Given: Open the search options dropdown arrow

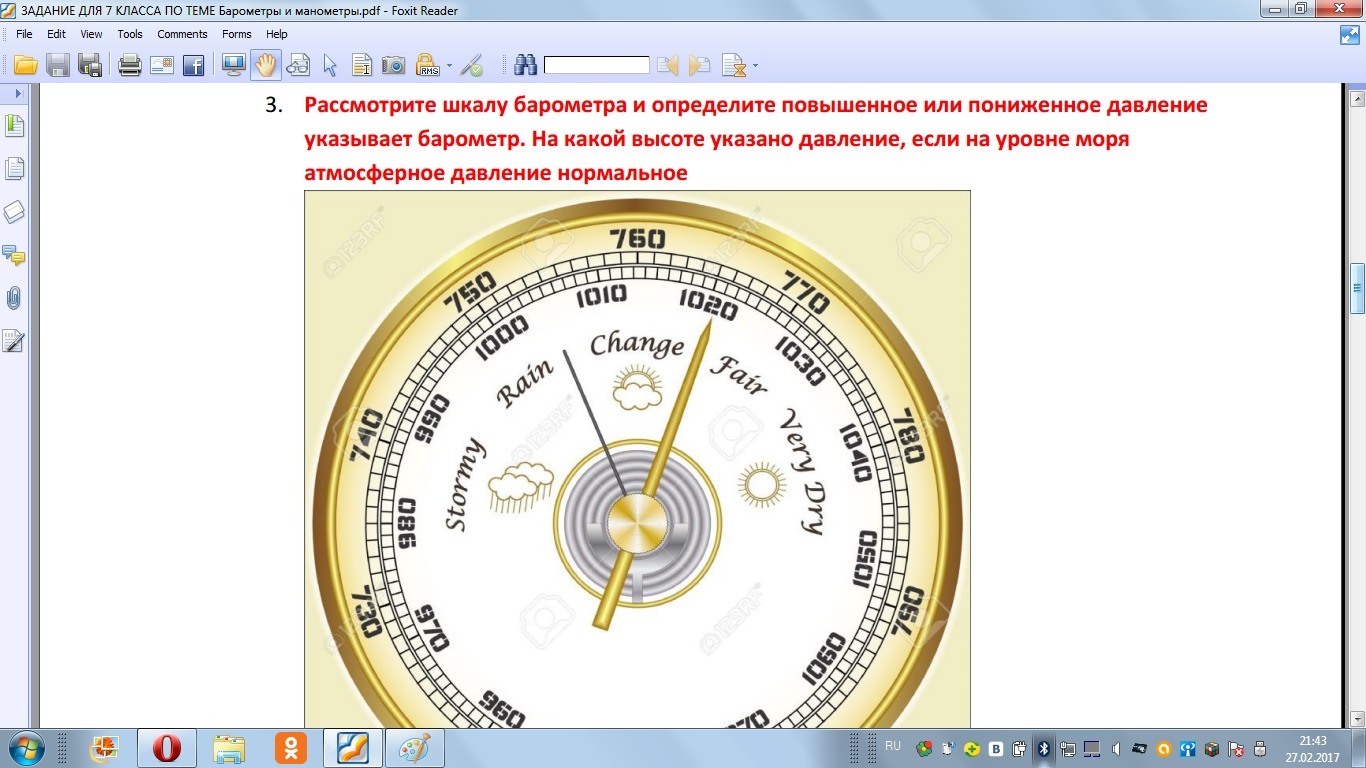Looking at the screenshot, I should 754,67.
